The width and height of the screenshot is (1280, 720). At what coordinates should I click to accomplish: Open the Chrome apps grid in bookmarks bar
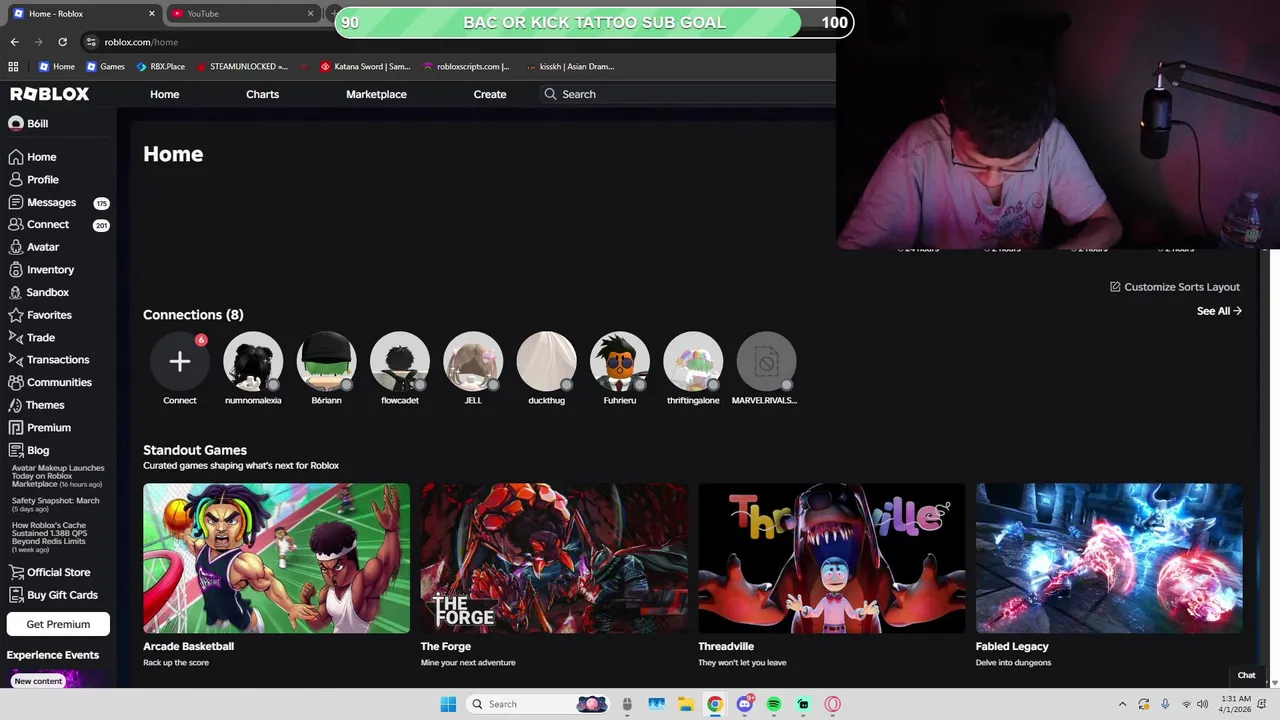(13, 66)
